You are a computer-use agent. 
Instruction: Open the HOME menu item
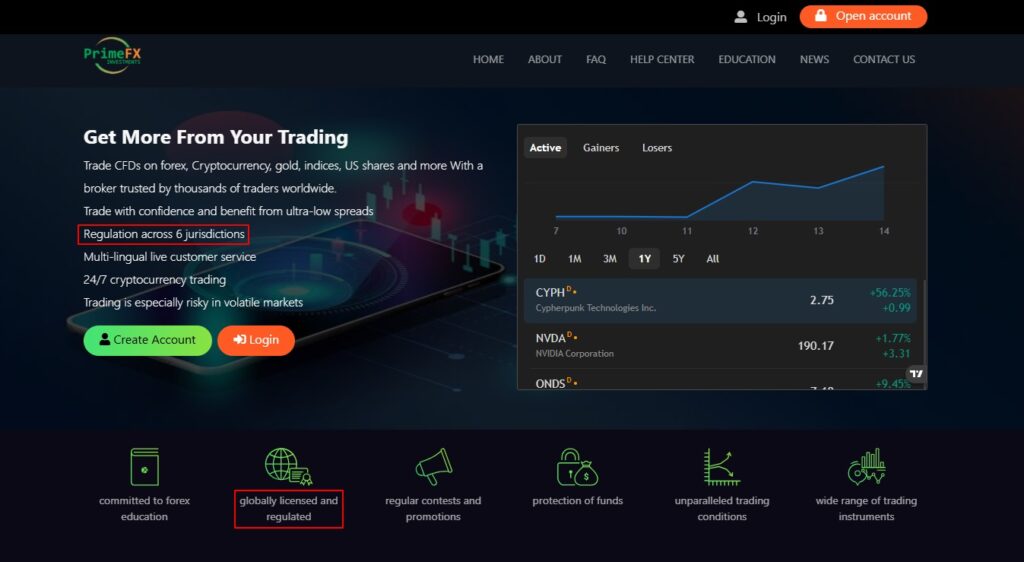pyautogui.click(x=488, y=59)
